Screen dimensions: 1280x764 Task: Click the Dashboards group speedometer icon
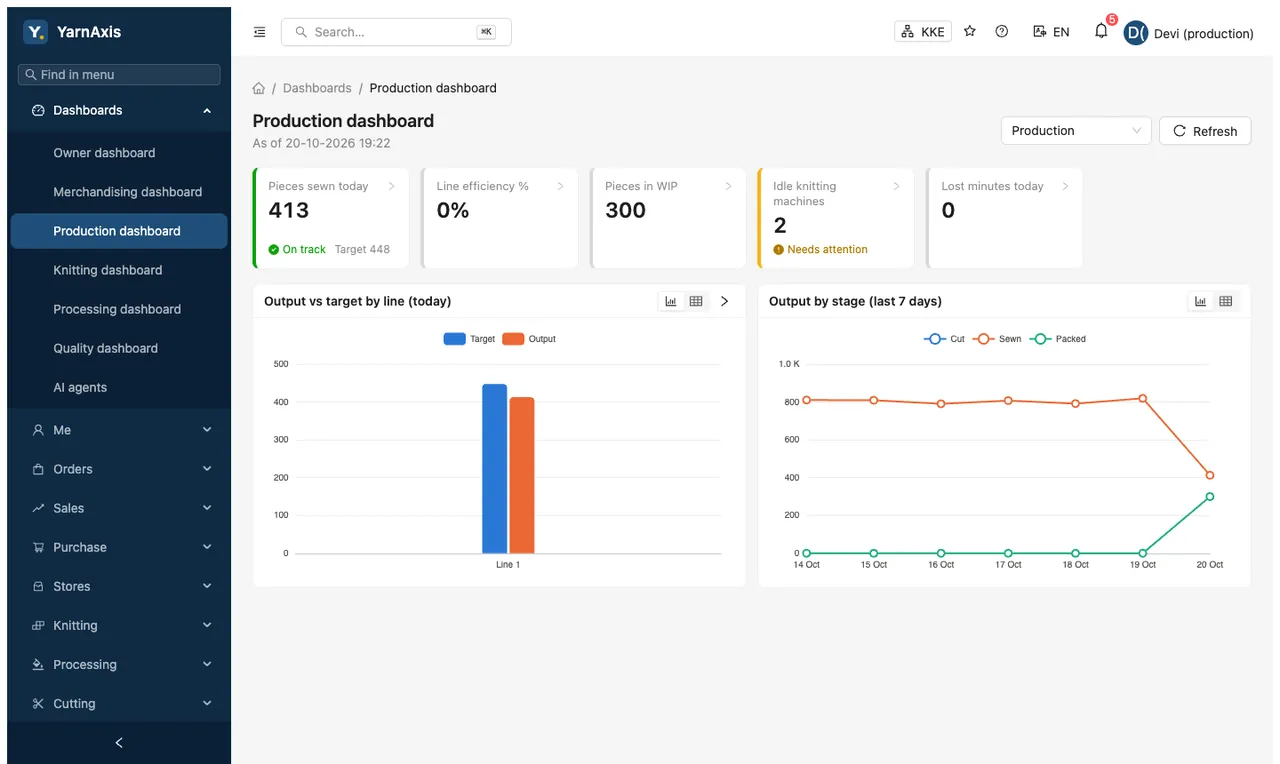click(38, 110)
